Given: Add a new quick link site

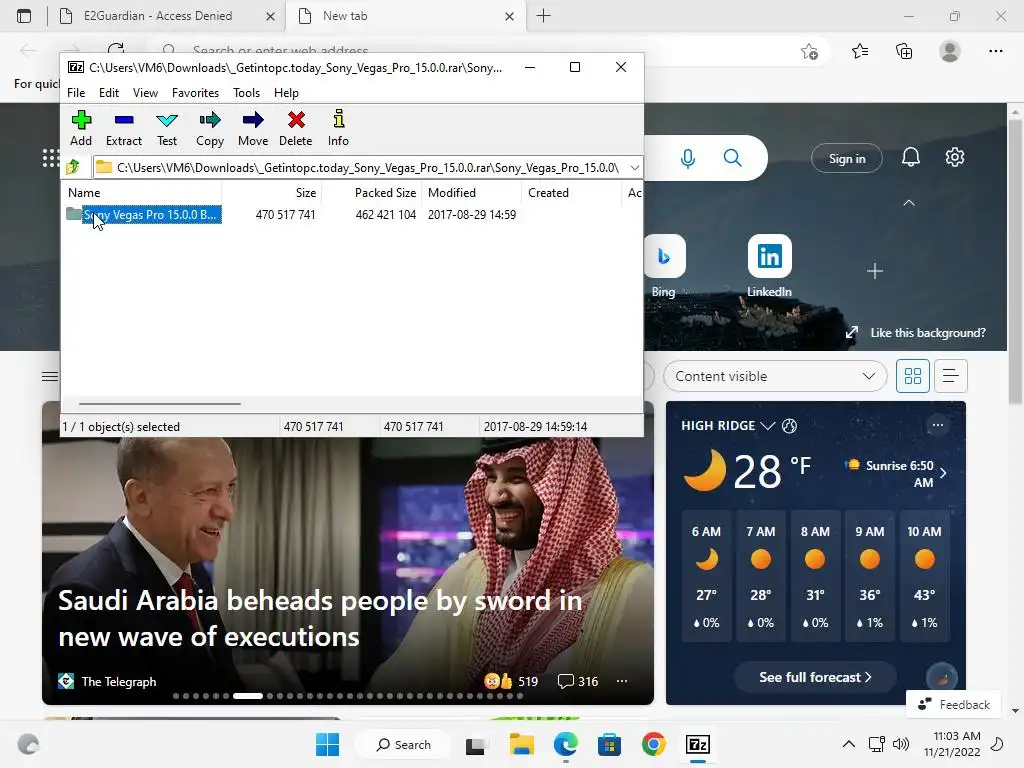Looking at the screenshot, I should point(875,270).
